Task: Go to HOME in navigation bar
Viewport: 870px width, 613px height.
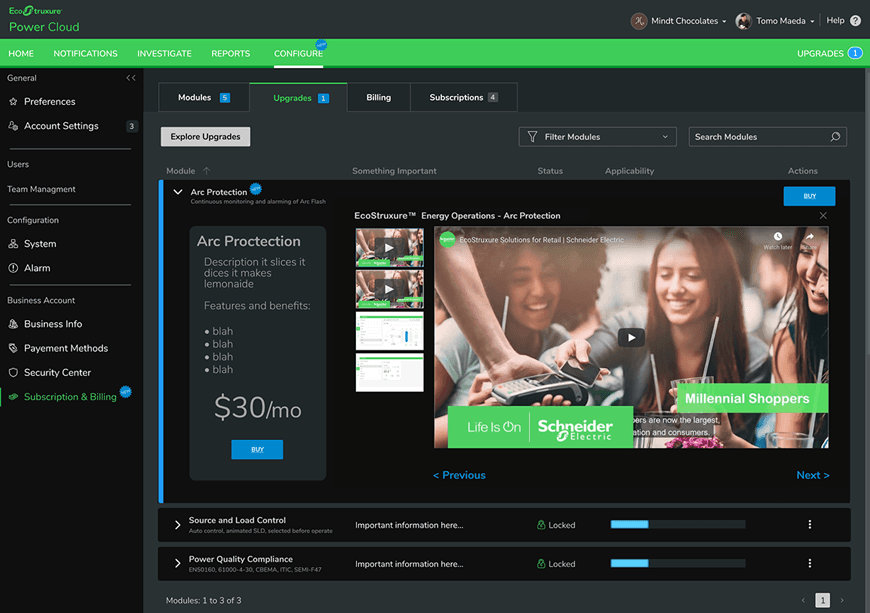Action: [x=21, y=53]
